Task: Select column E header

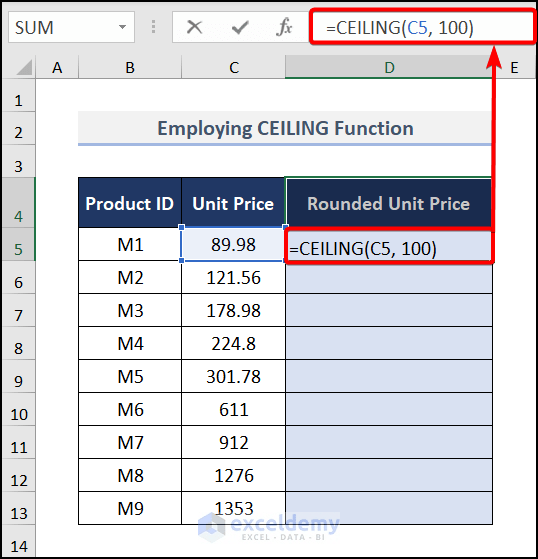Action: (x=514, y=67)
